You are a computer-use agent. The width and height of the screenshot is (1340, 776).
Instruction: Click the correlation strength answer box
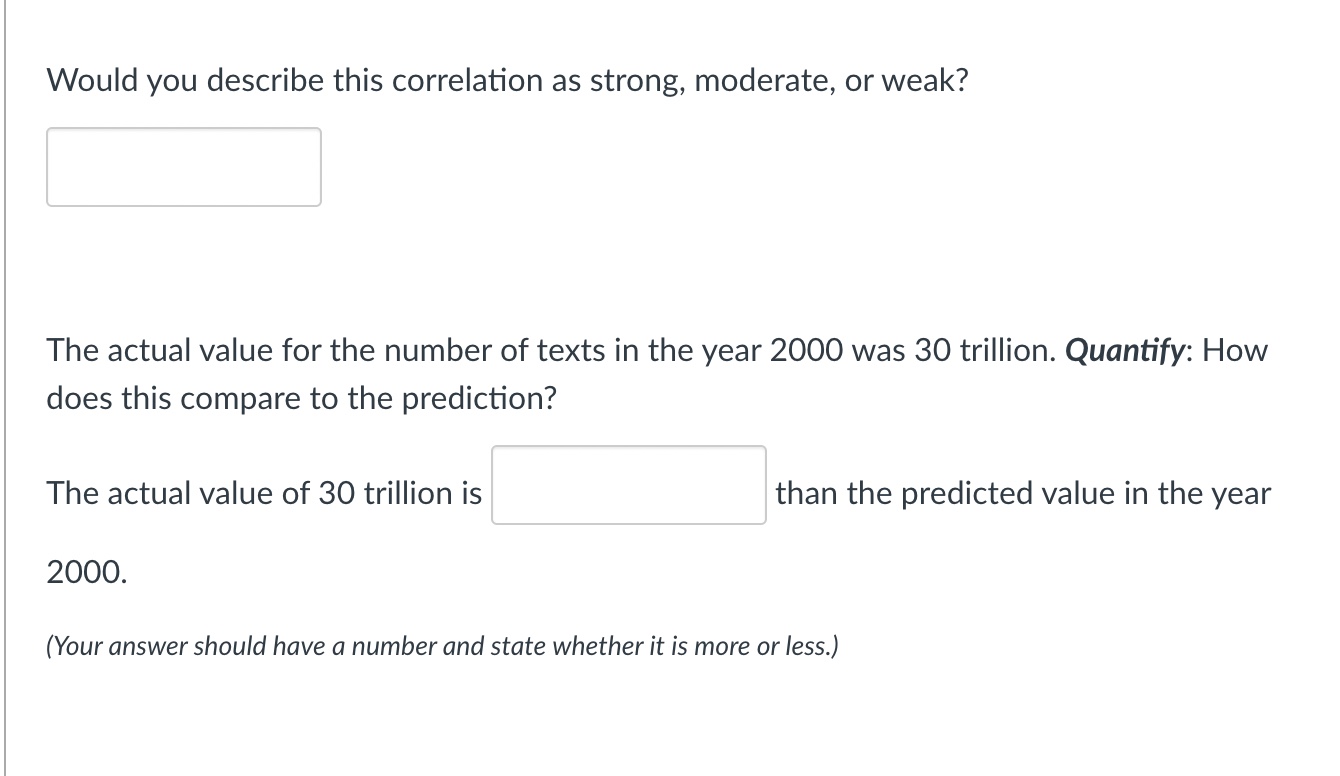[x=183, y=167]
